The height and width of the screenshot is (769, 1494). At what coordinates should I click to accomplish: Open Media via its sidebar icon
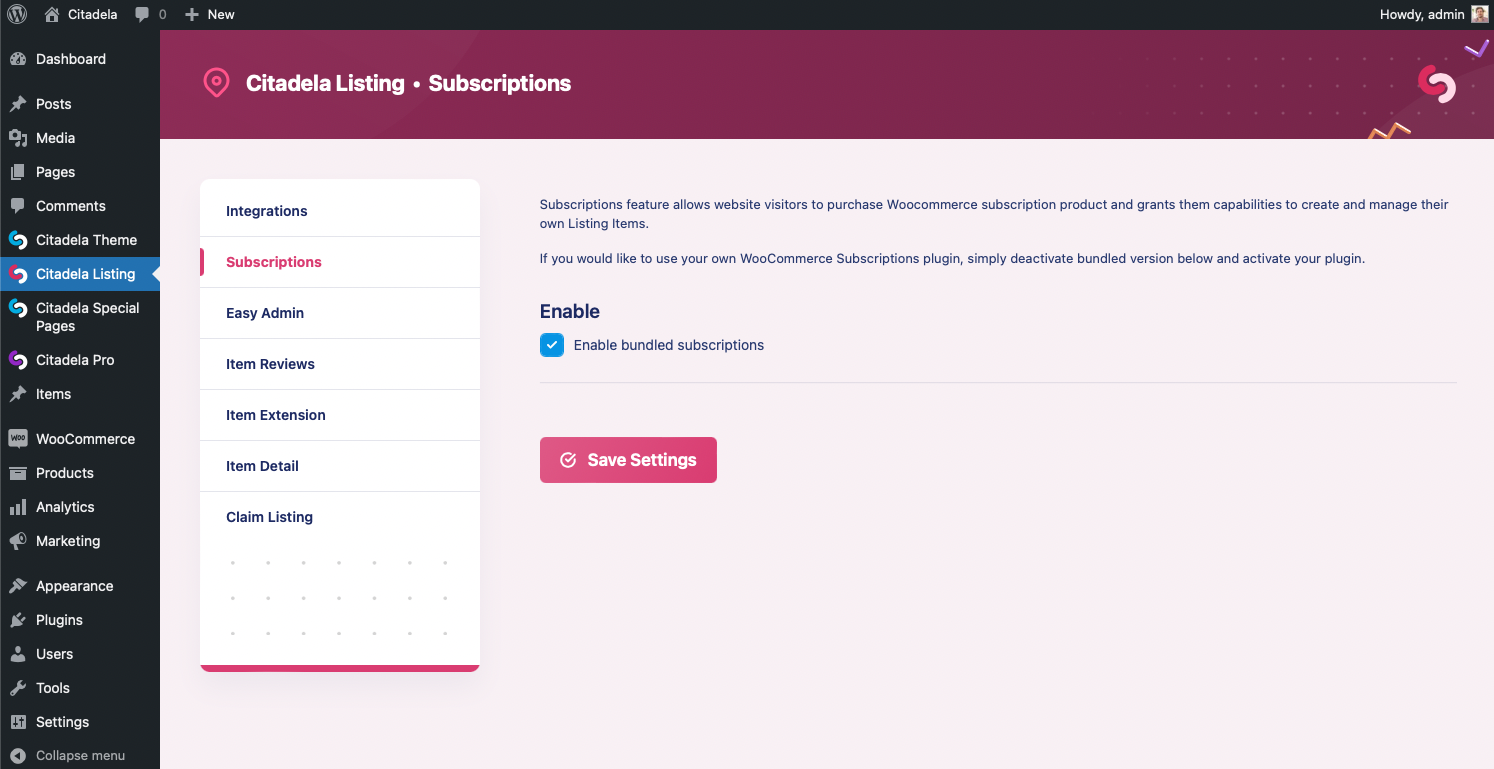click(17, 138)
